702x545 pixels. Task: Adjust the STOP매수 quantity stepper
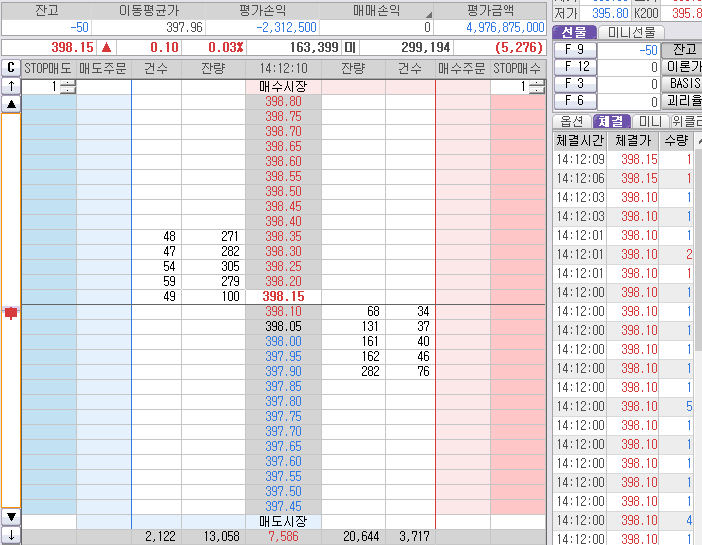click(x=537, y=86)
